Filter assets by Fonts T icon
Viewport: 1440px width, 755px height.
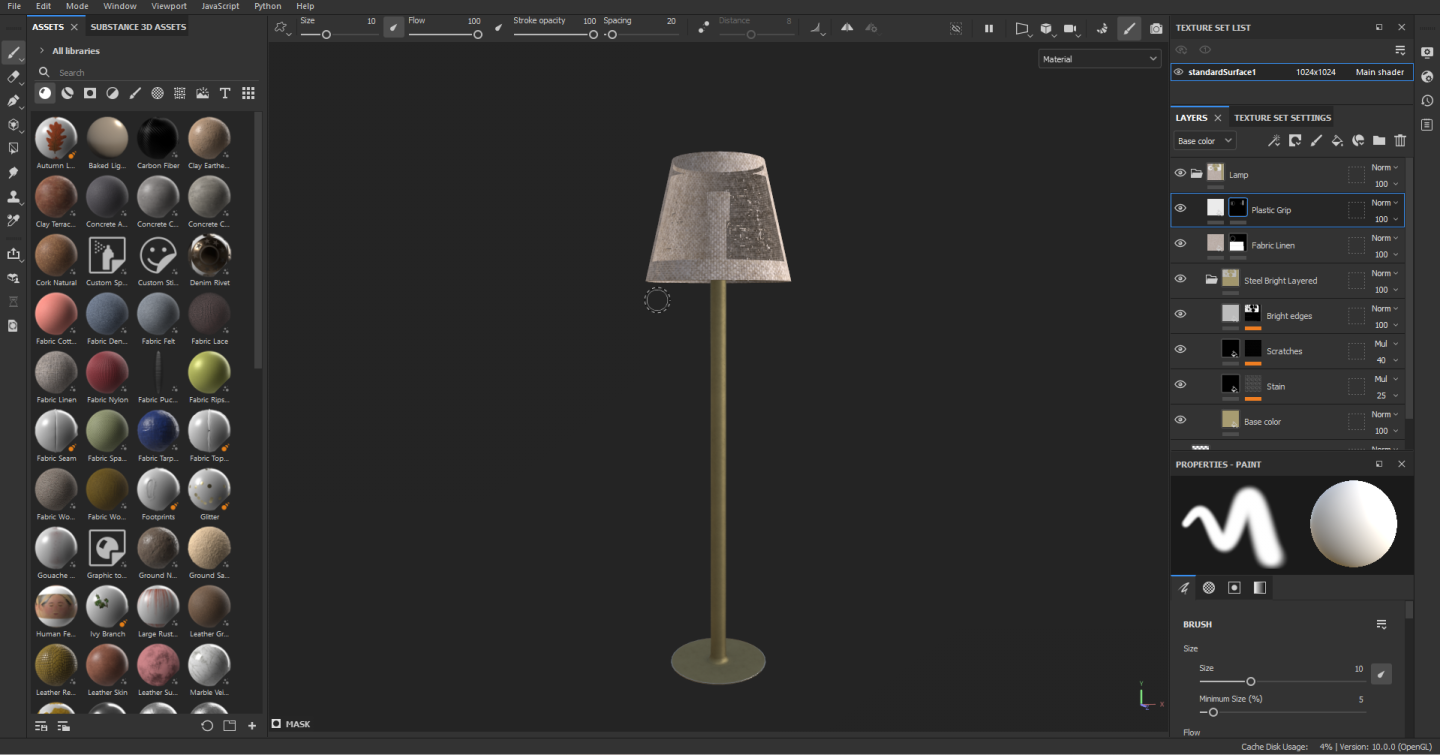[225, 93]
